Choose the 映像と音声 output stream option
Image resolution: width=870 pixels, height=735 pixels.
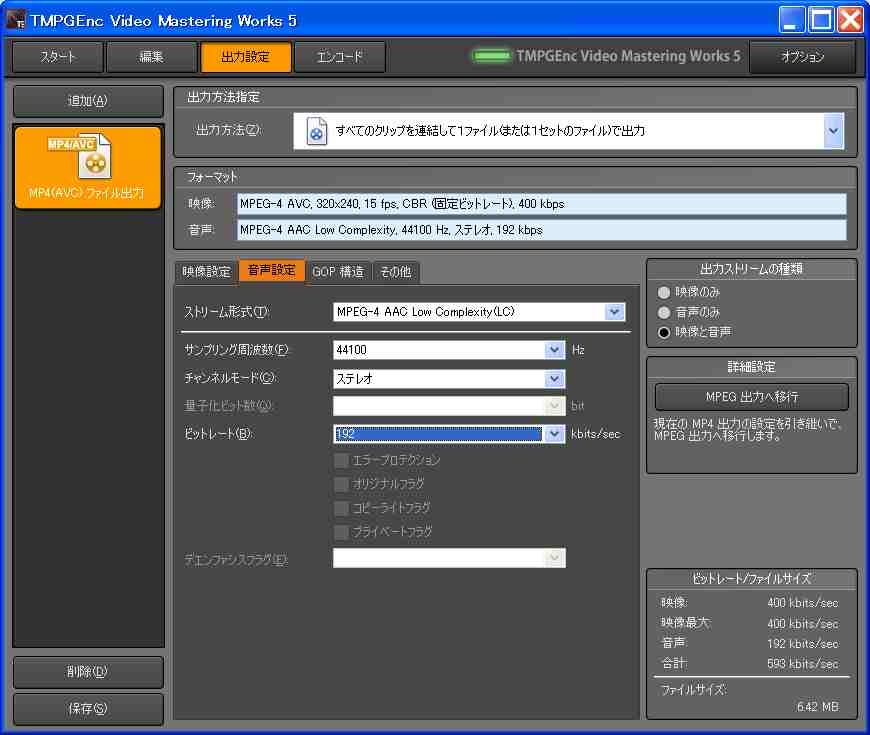(x=663, y=331)
